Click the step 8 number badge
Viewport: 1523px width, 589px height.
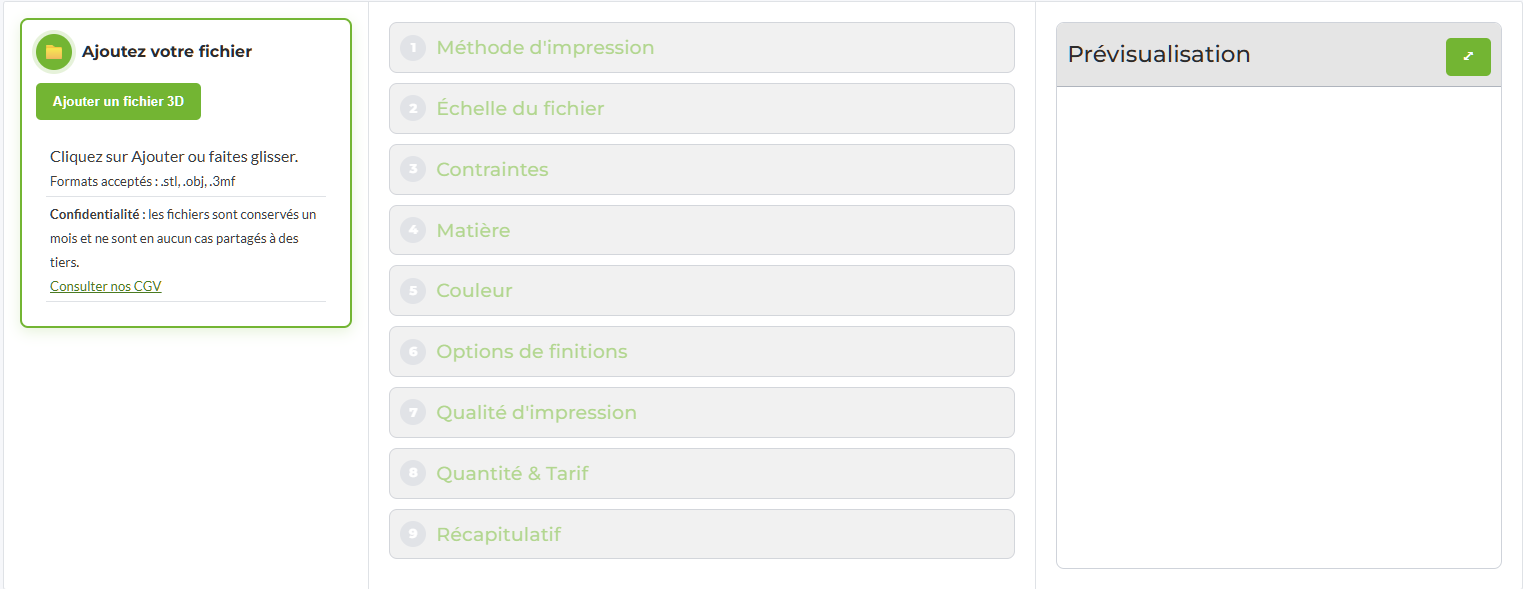click(x=413, y=473)
